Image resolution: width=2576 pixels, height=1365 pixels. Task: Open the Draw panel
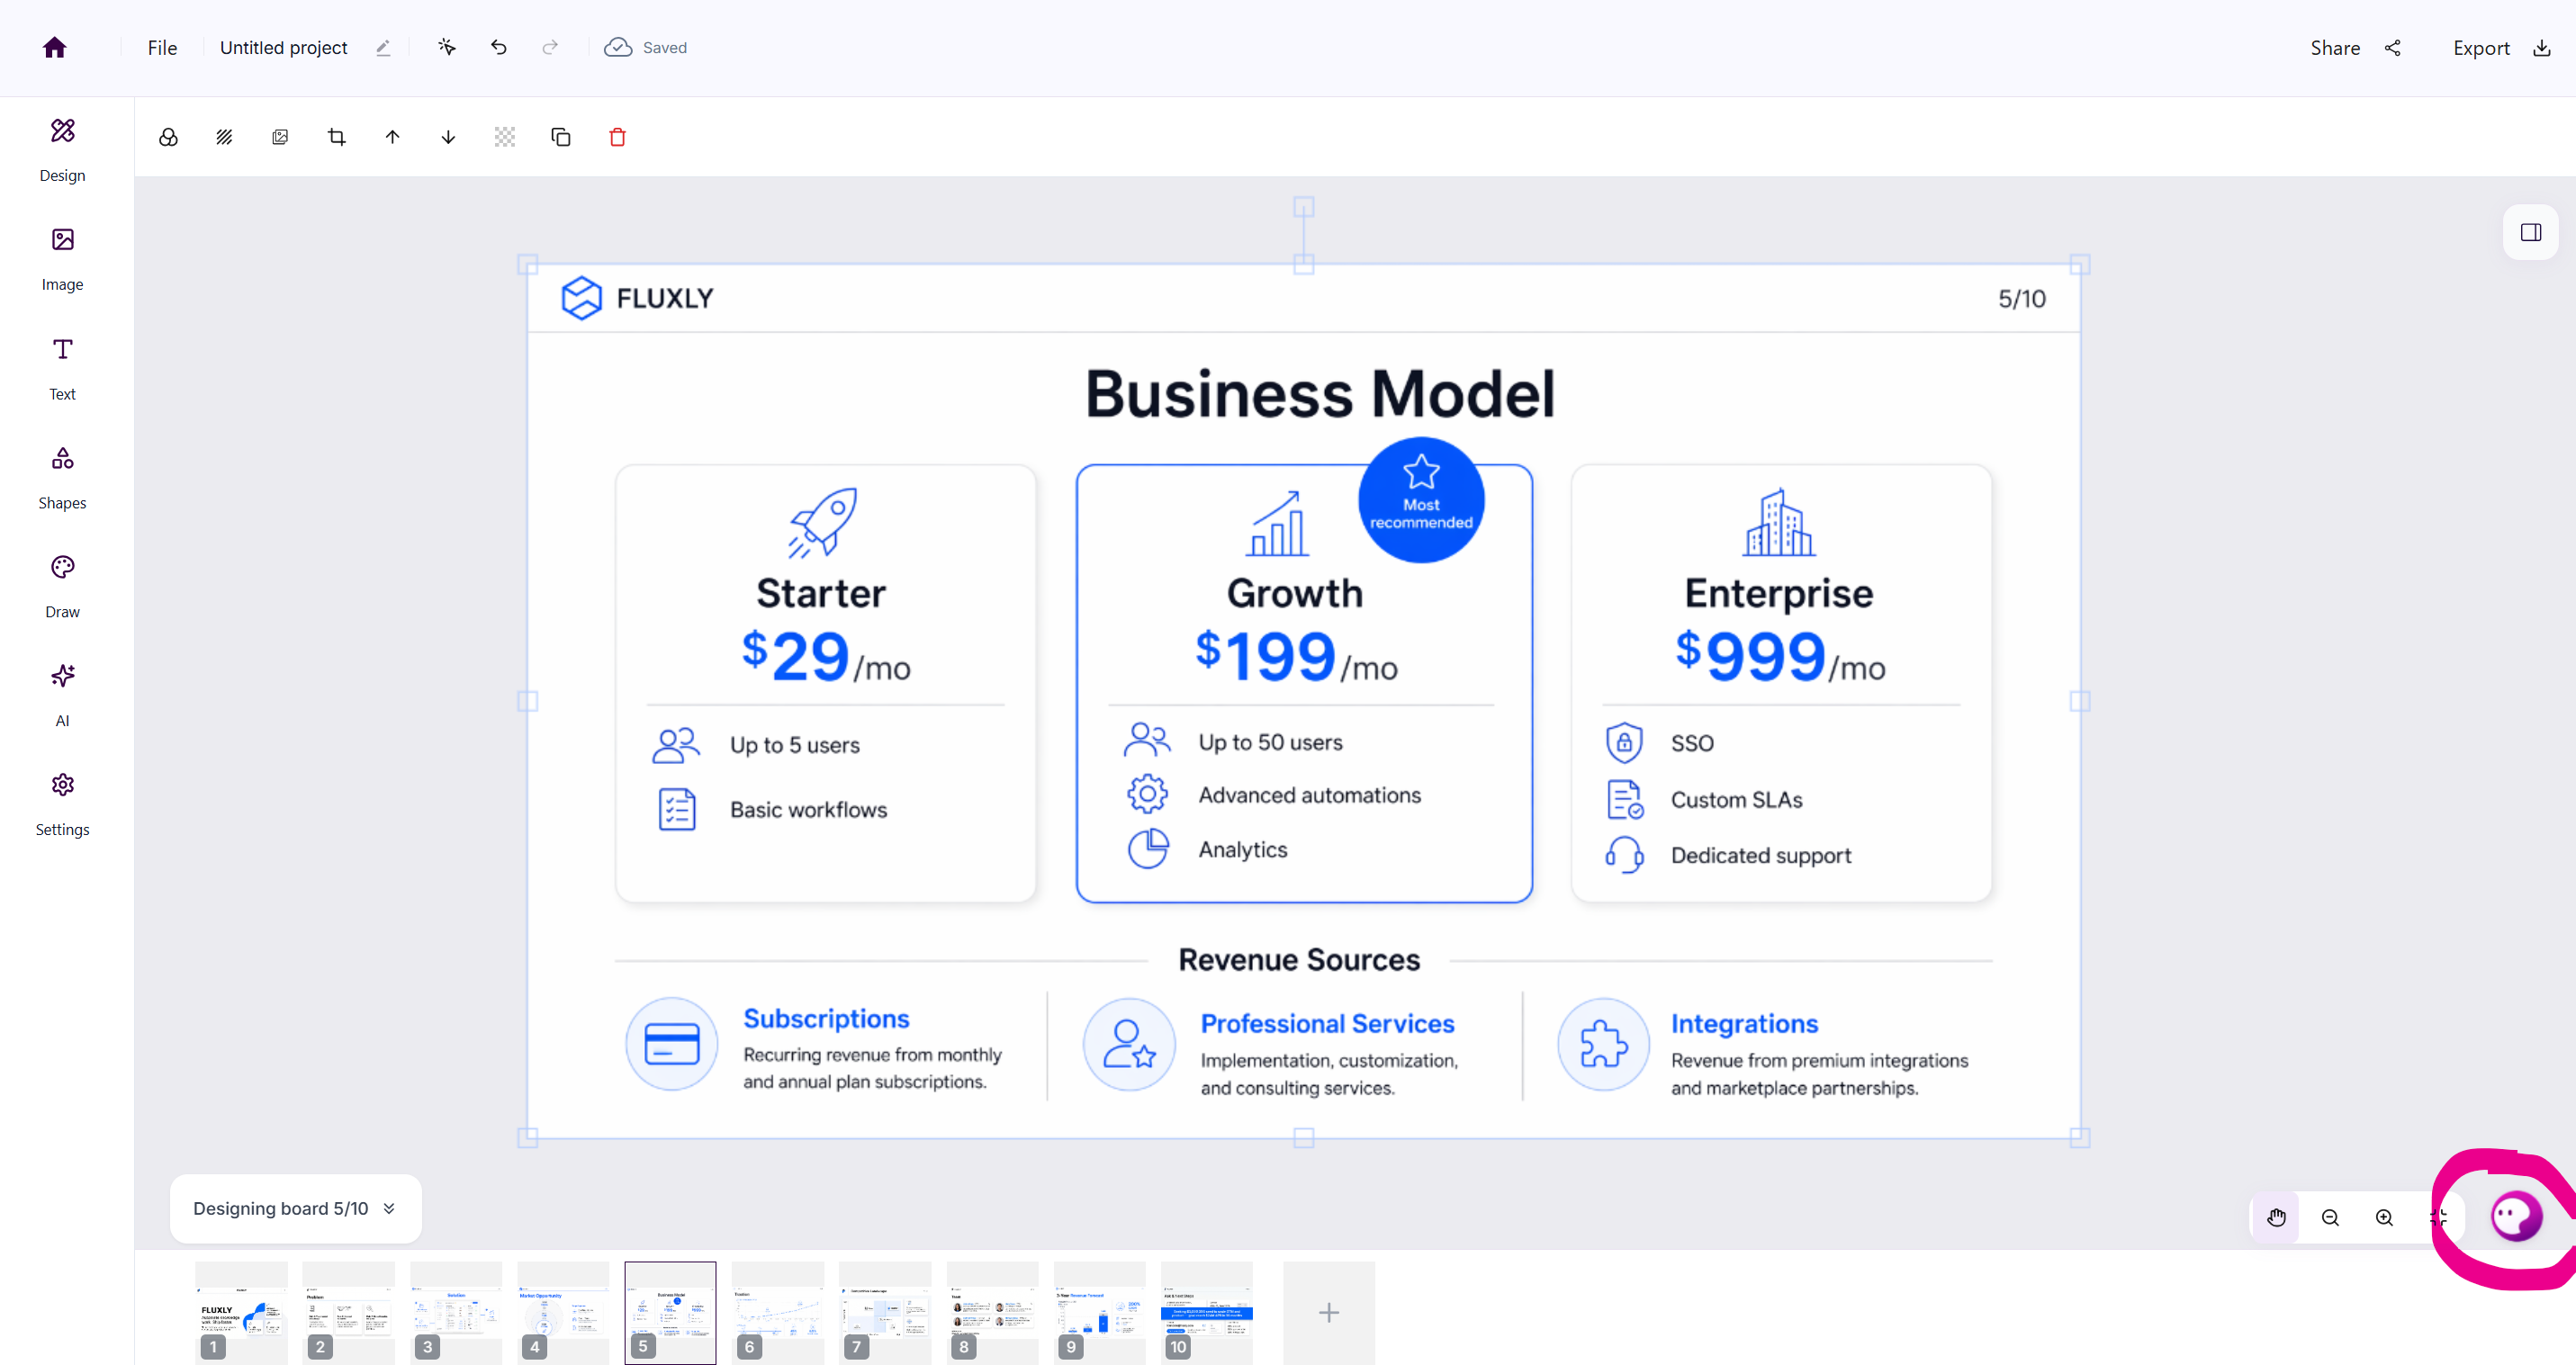pyautogui.click(x=62, y=586)
